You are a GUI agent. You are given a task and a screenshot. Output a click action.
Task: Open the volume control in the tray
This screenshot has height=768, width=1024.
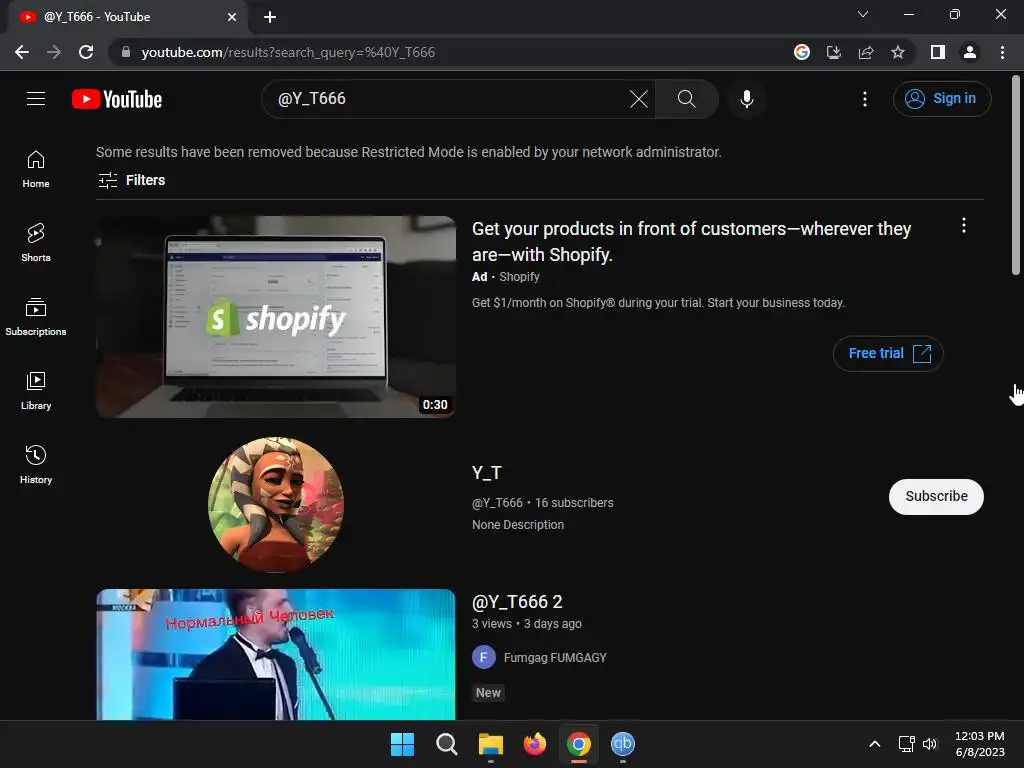(x=930, y=744)
